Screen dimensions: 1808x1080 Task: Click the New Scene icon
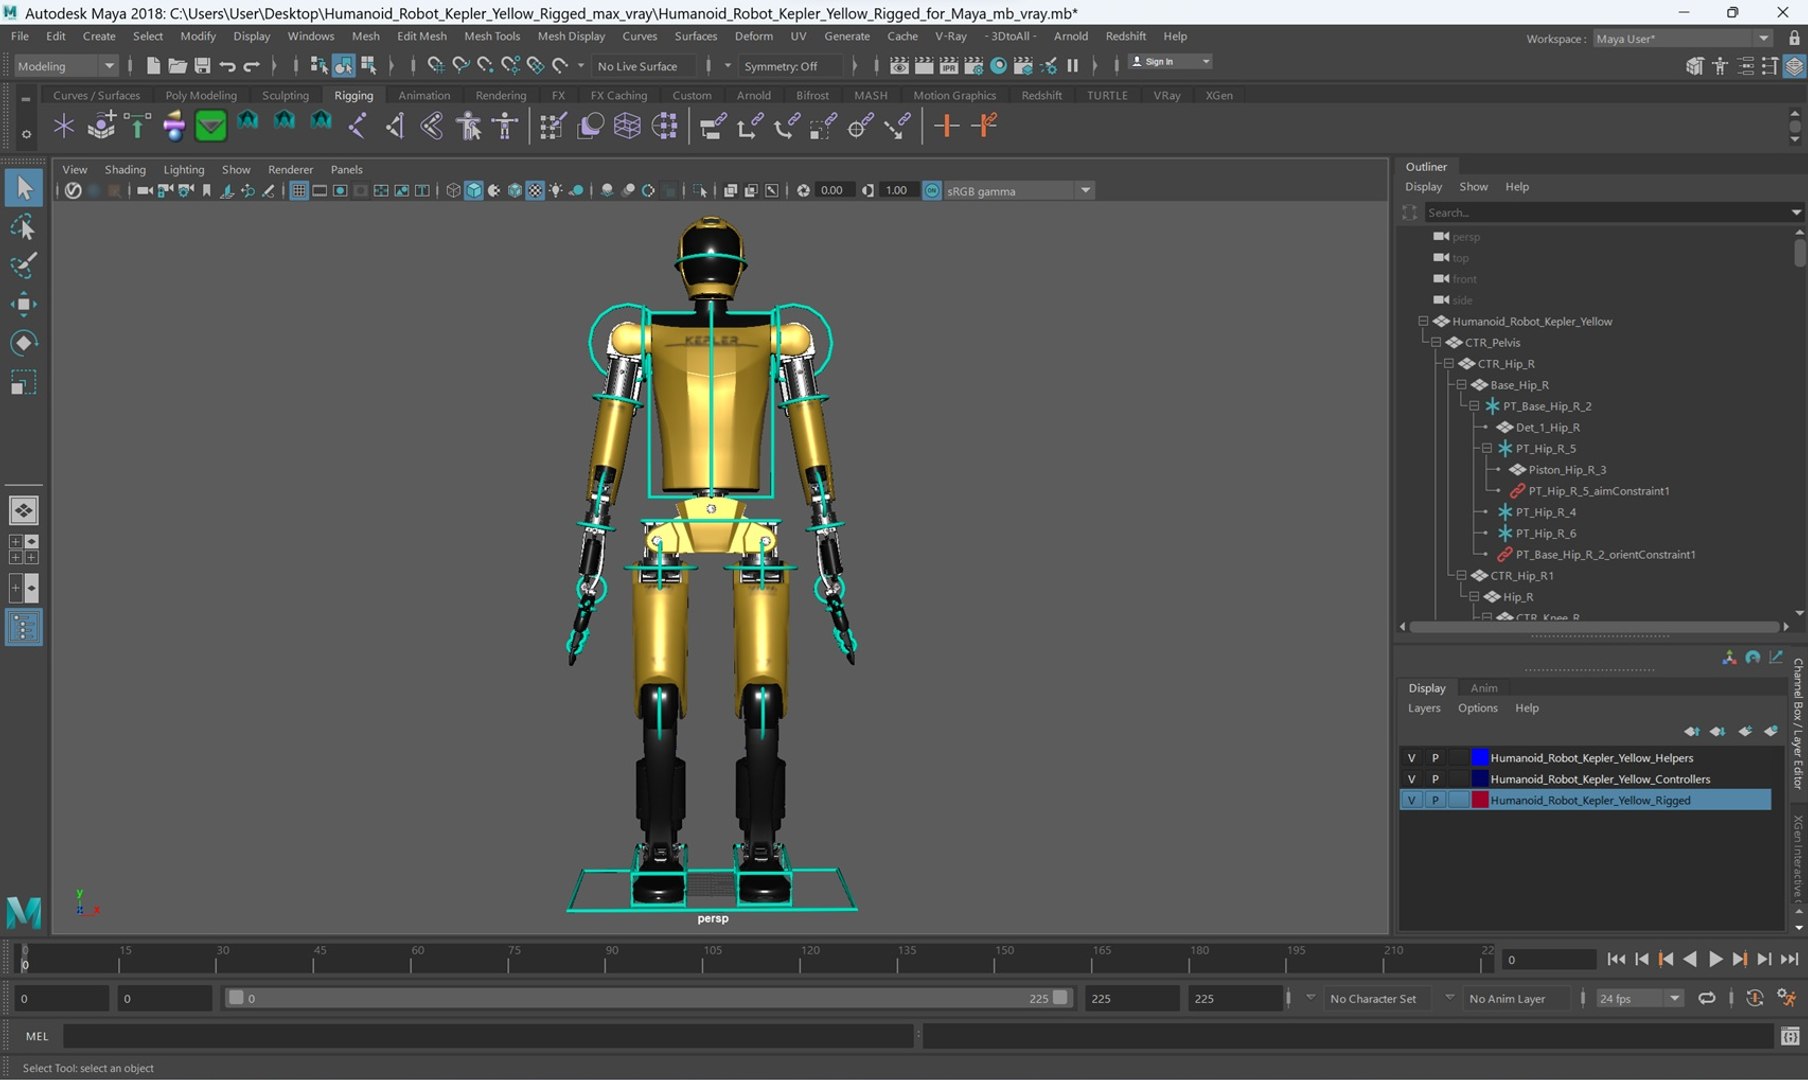tap(152, 66)
